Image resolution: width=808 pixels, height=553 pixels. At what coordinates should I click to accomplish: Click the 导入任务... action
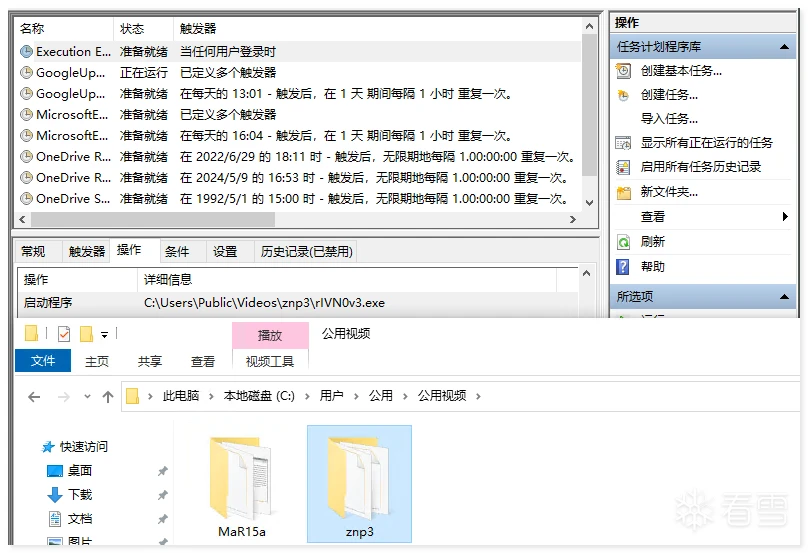tap(669, 119)
